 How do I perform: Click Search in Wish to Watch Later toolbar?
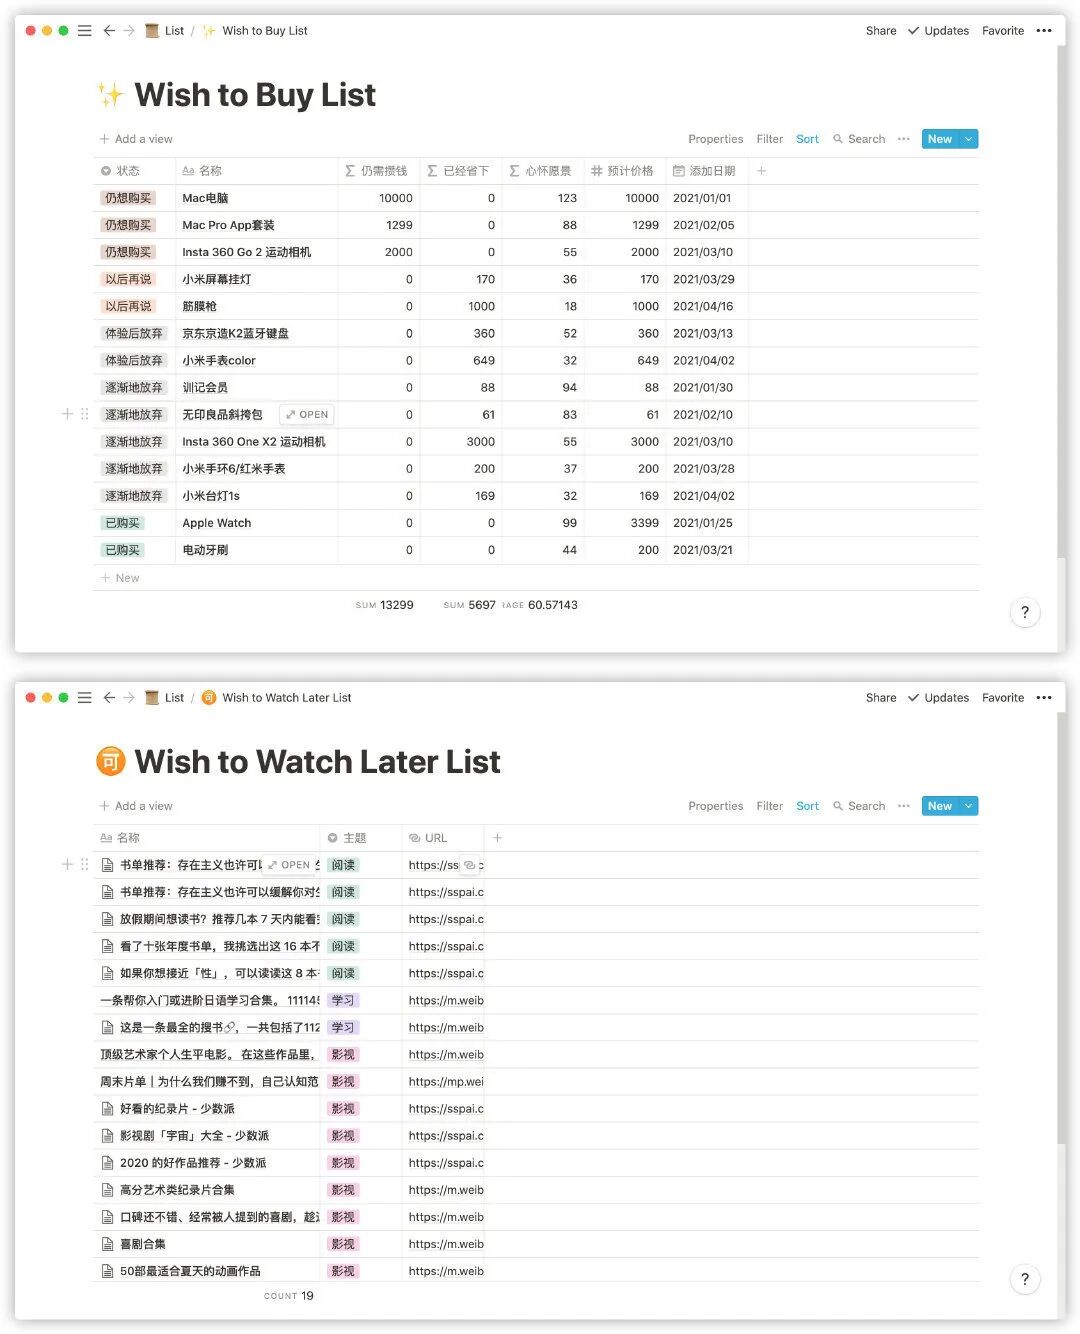click(859, 806)
